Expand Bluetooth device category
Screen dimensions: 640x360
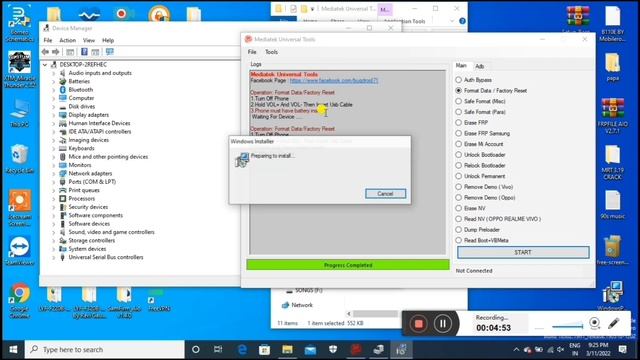(x=53, y=90)
